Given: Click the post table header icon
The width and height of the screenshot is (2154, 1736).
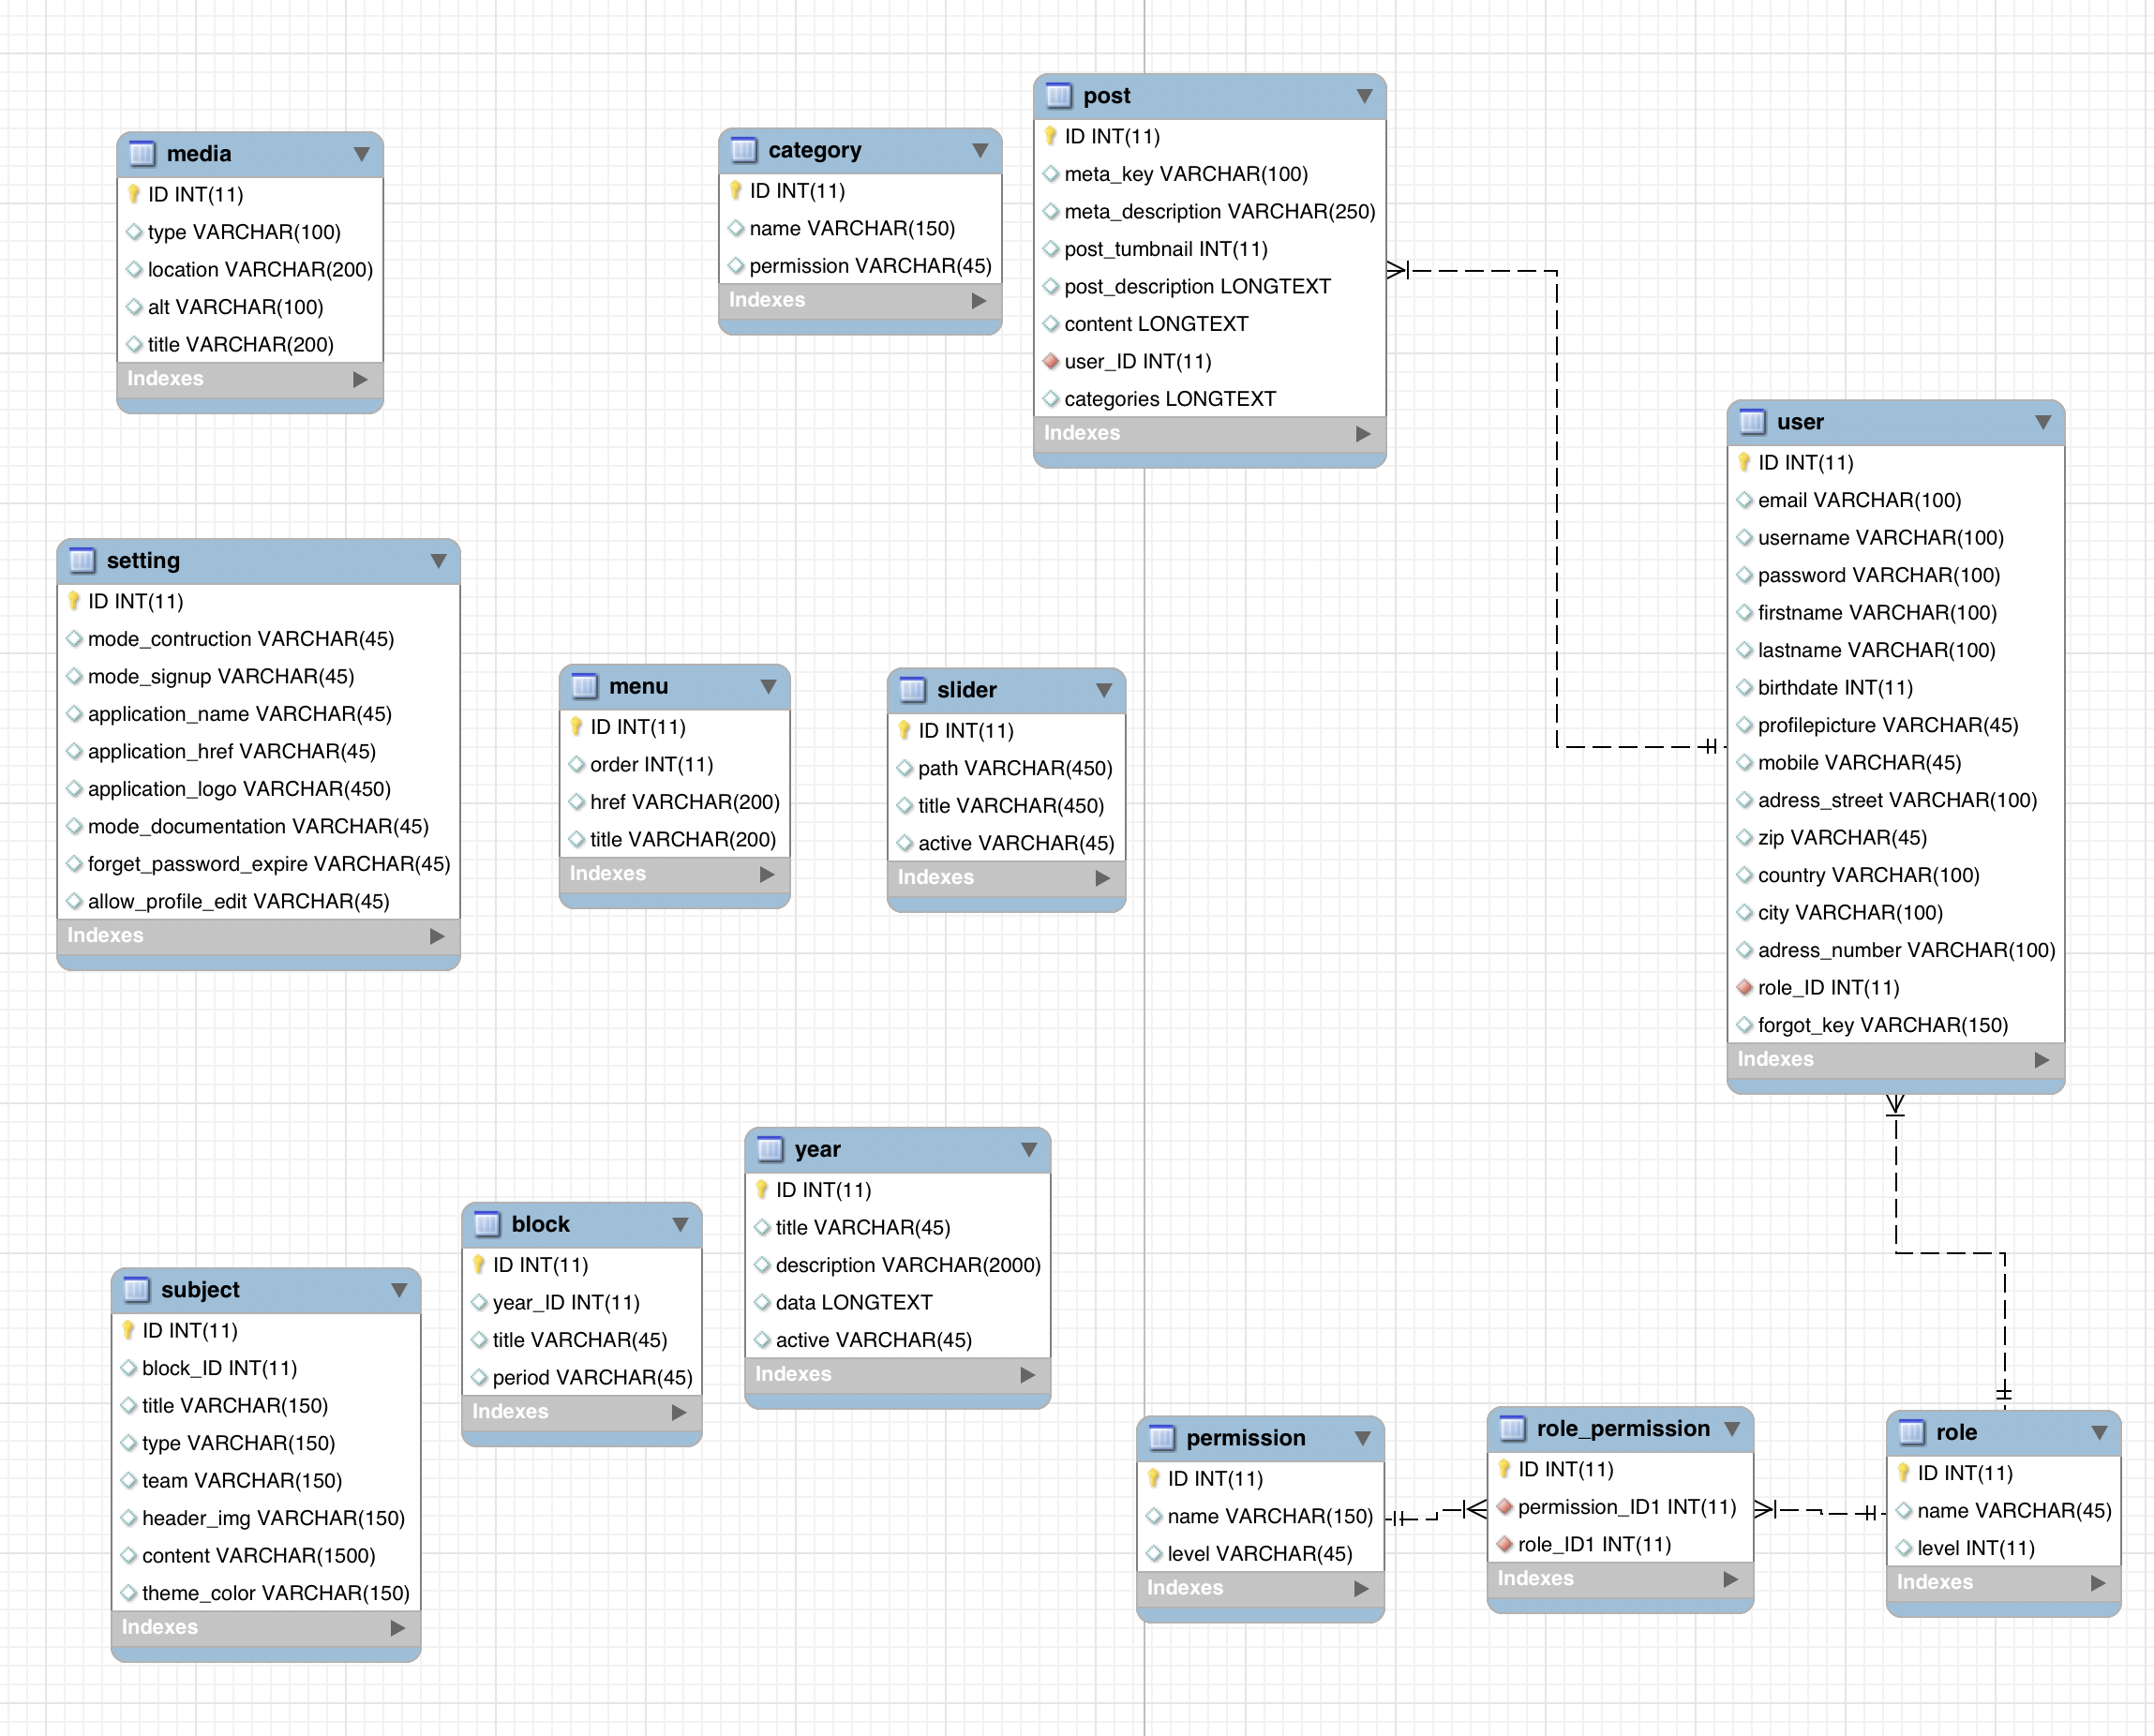Looking at the screenshot, I should 1058,96.
